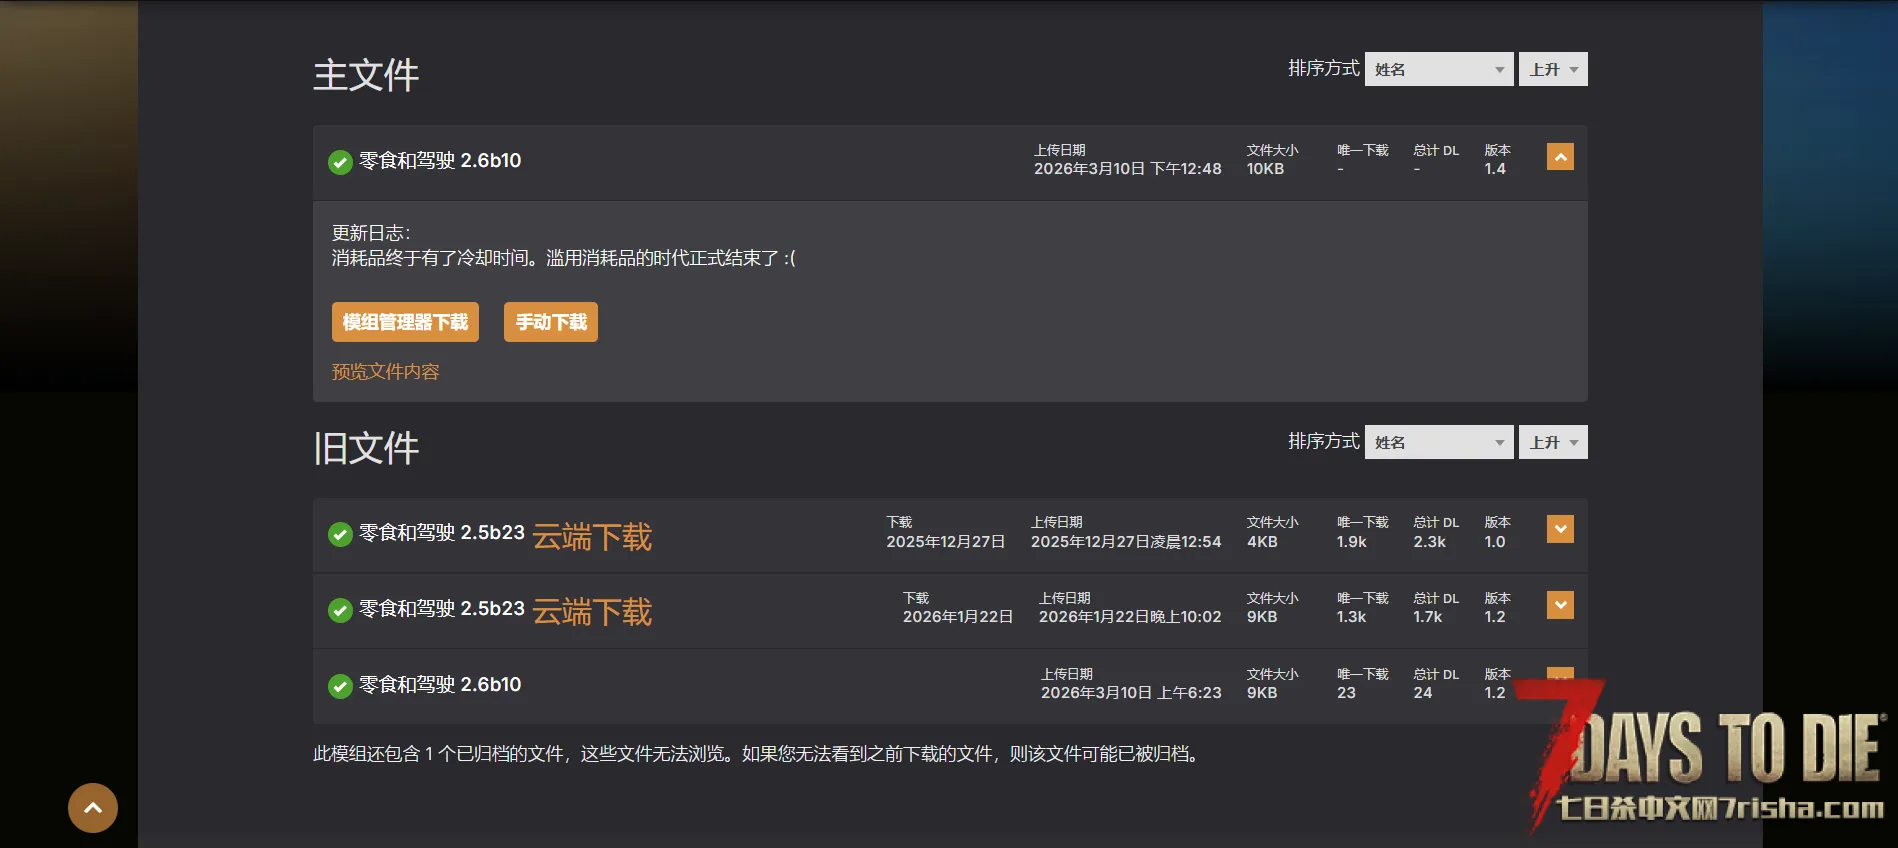Click the 手动下载 button
Viewport: 1898px width, 848px height.
point(550,322)
